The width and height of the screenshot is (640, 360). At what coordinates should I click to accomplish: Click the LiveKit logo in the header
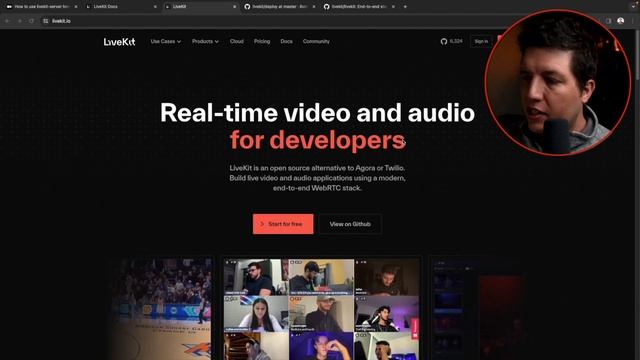(x=119, y=42)
